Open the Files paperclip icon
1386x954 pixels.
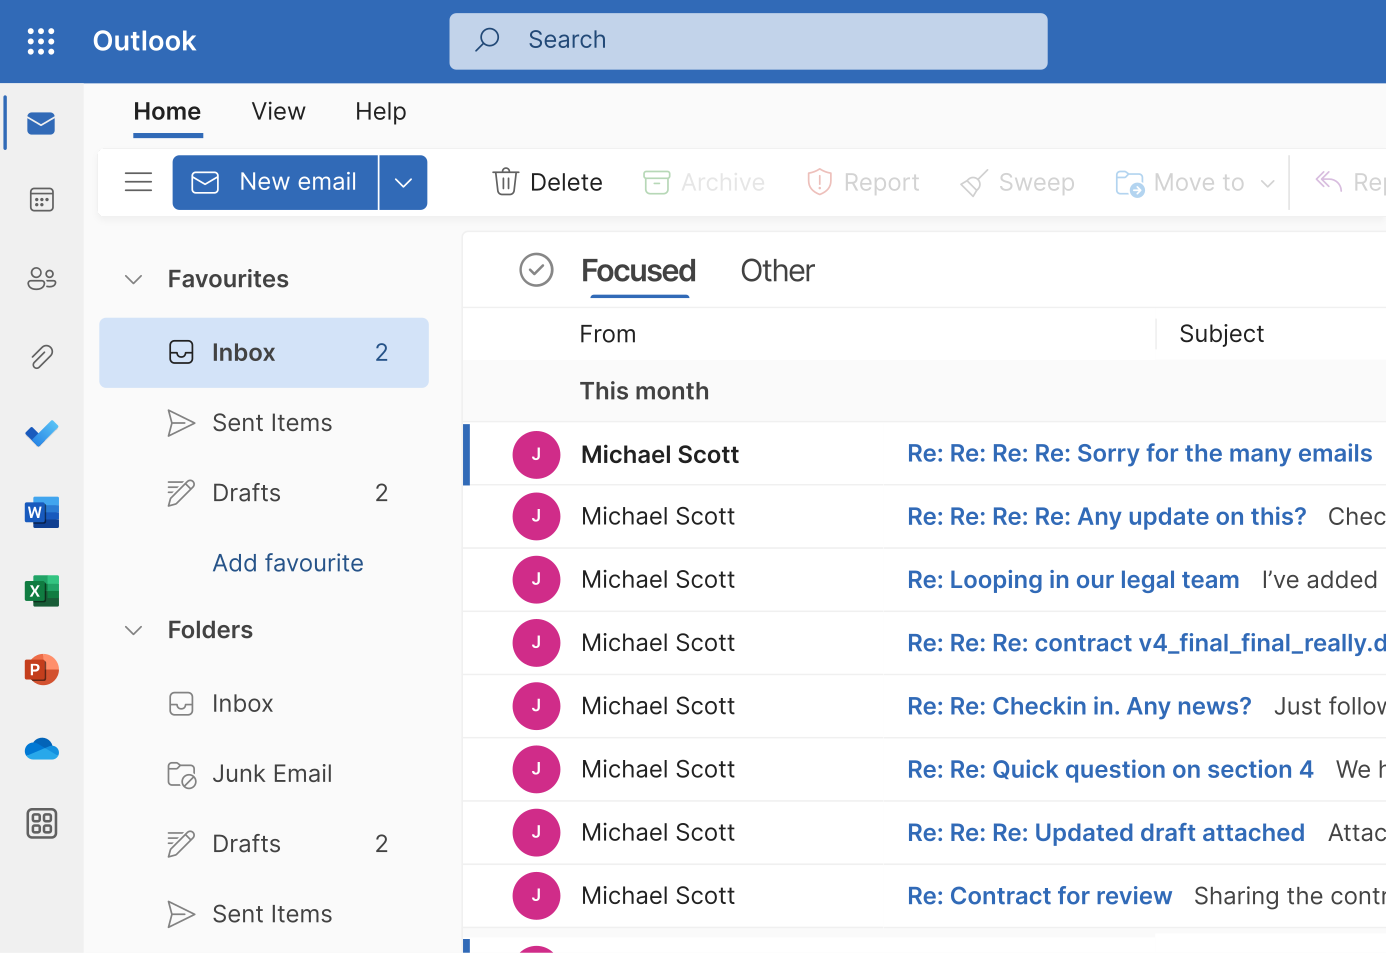click(x=41, y=357)
